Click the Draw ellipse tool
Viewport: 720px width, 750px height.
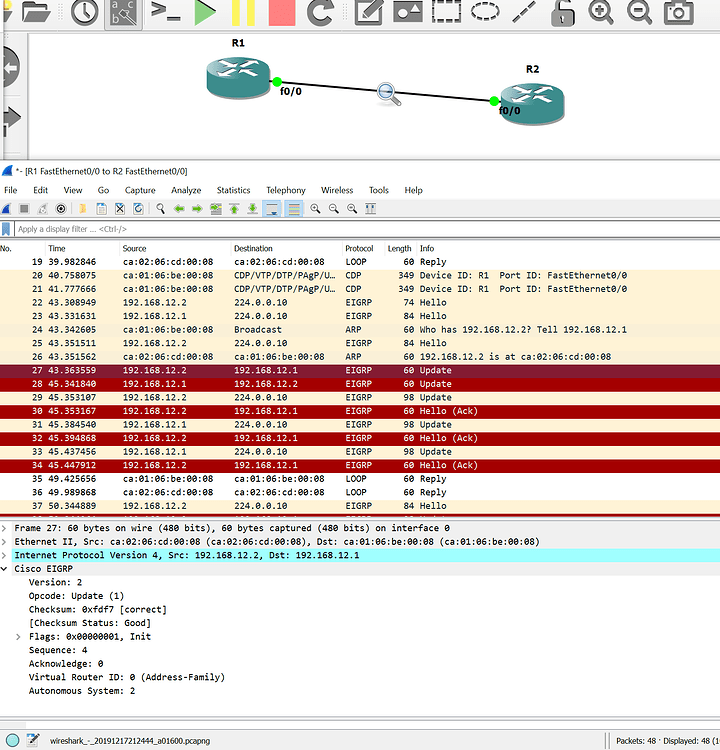tap(485, 12)
